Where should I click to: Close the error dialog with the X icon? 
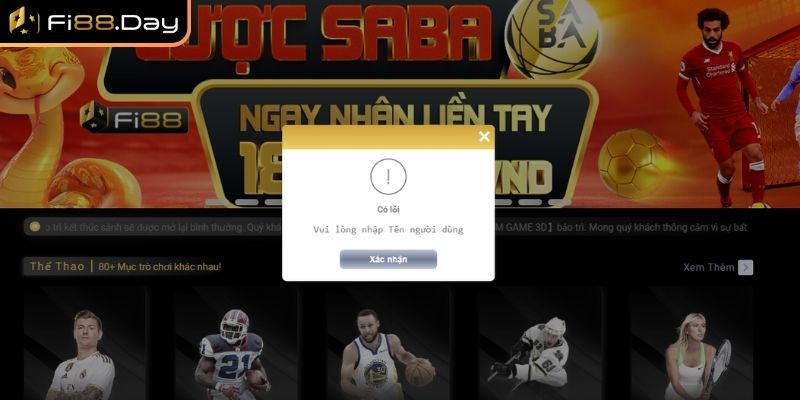click(484, 136)
